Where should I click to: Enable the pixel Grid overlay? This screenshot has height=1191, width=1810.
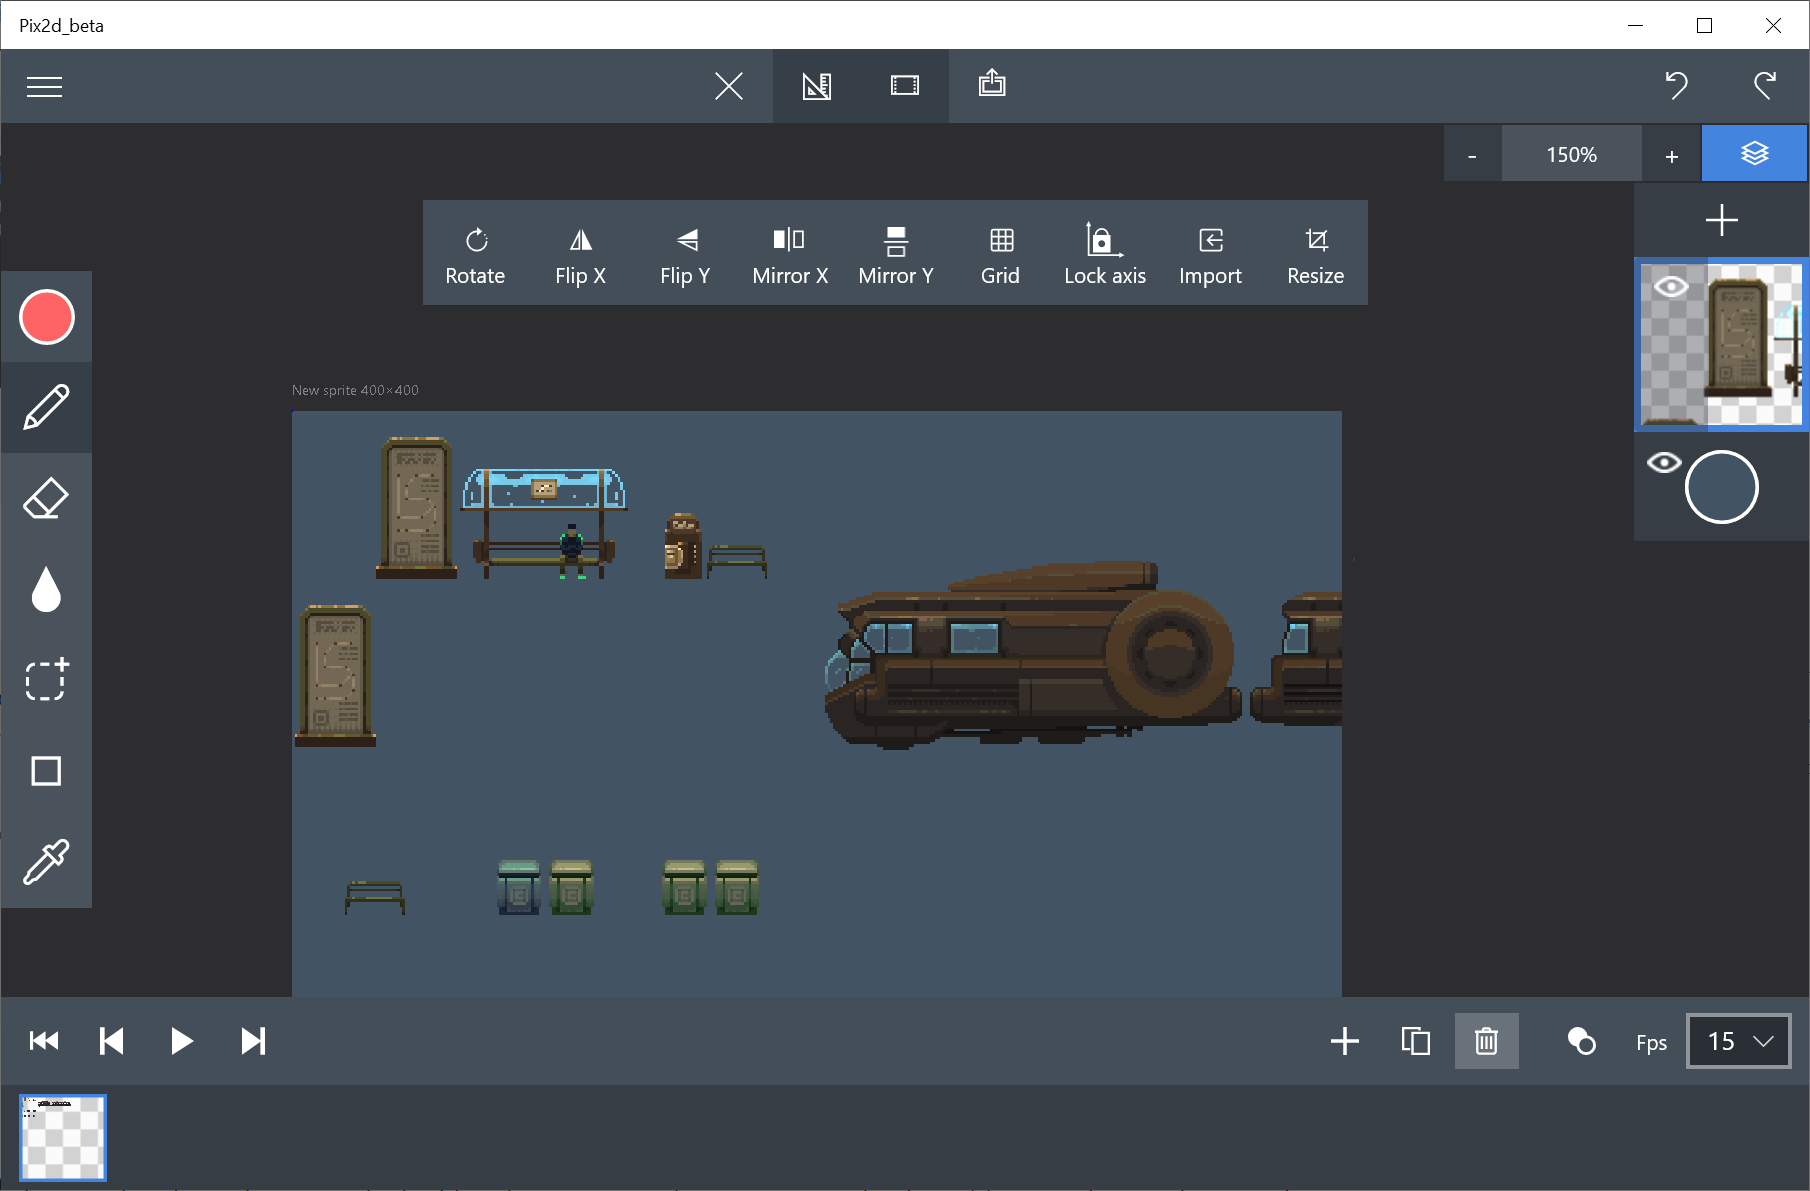click(999, 253)
